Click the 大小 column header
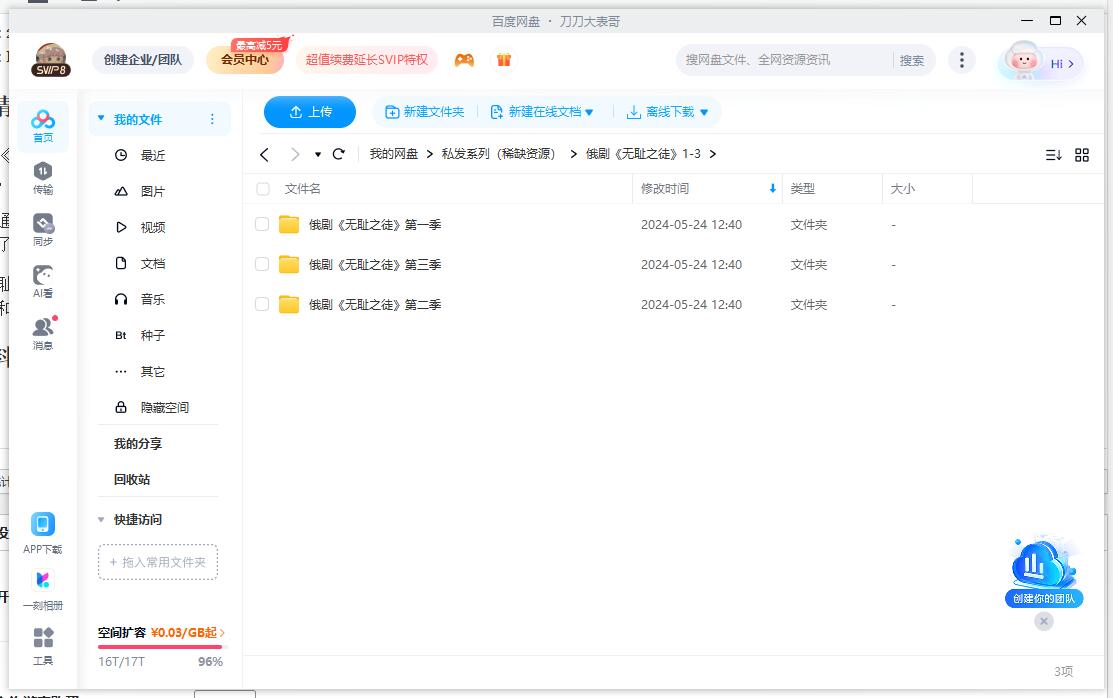The image size is (1113, 698). [x=902, y=189]
